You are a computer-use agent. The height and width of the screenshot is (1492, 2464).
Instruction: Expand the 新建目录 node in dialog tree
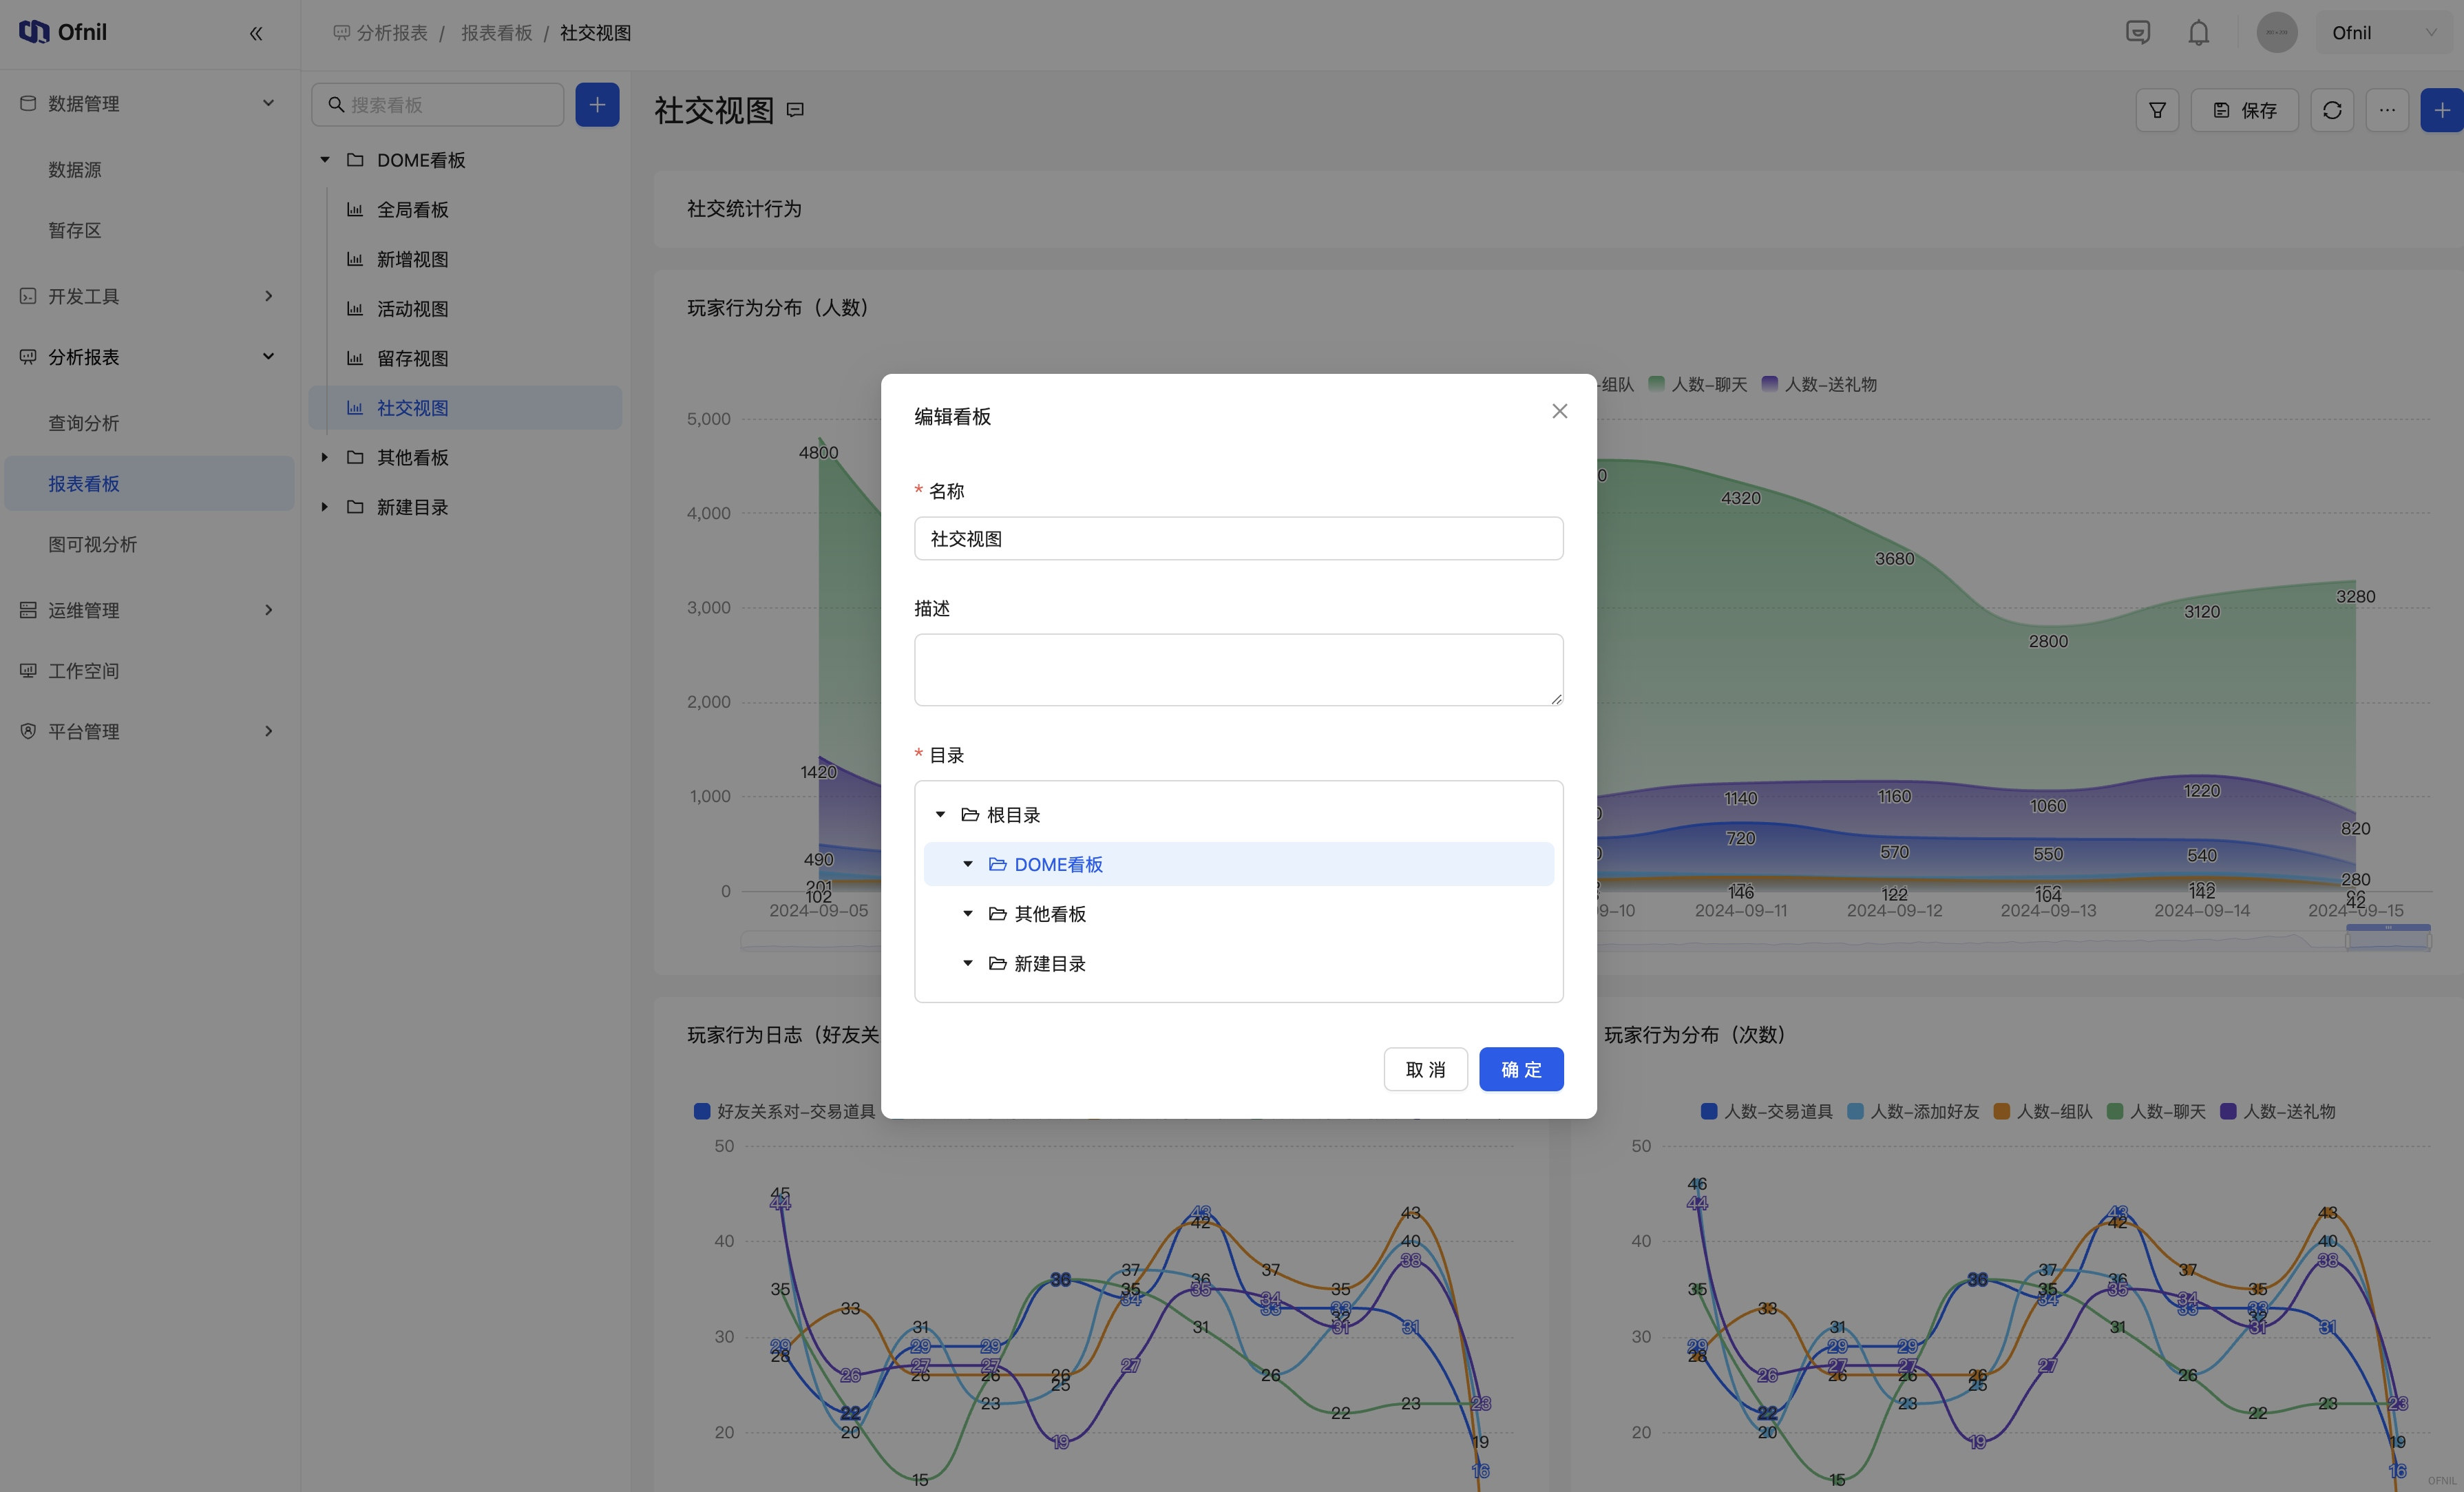[x=968, y=963]
